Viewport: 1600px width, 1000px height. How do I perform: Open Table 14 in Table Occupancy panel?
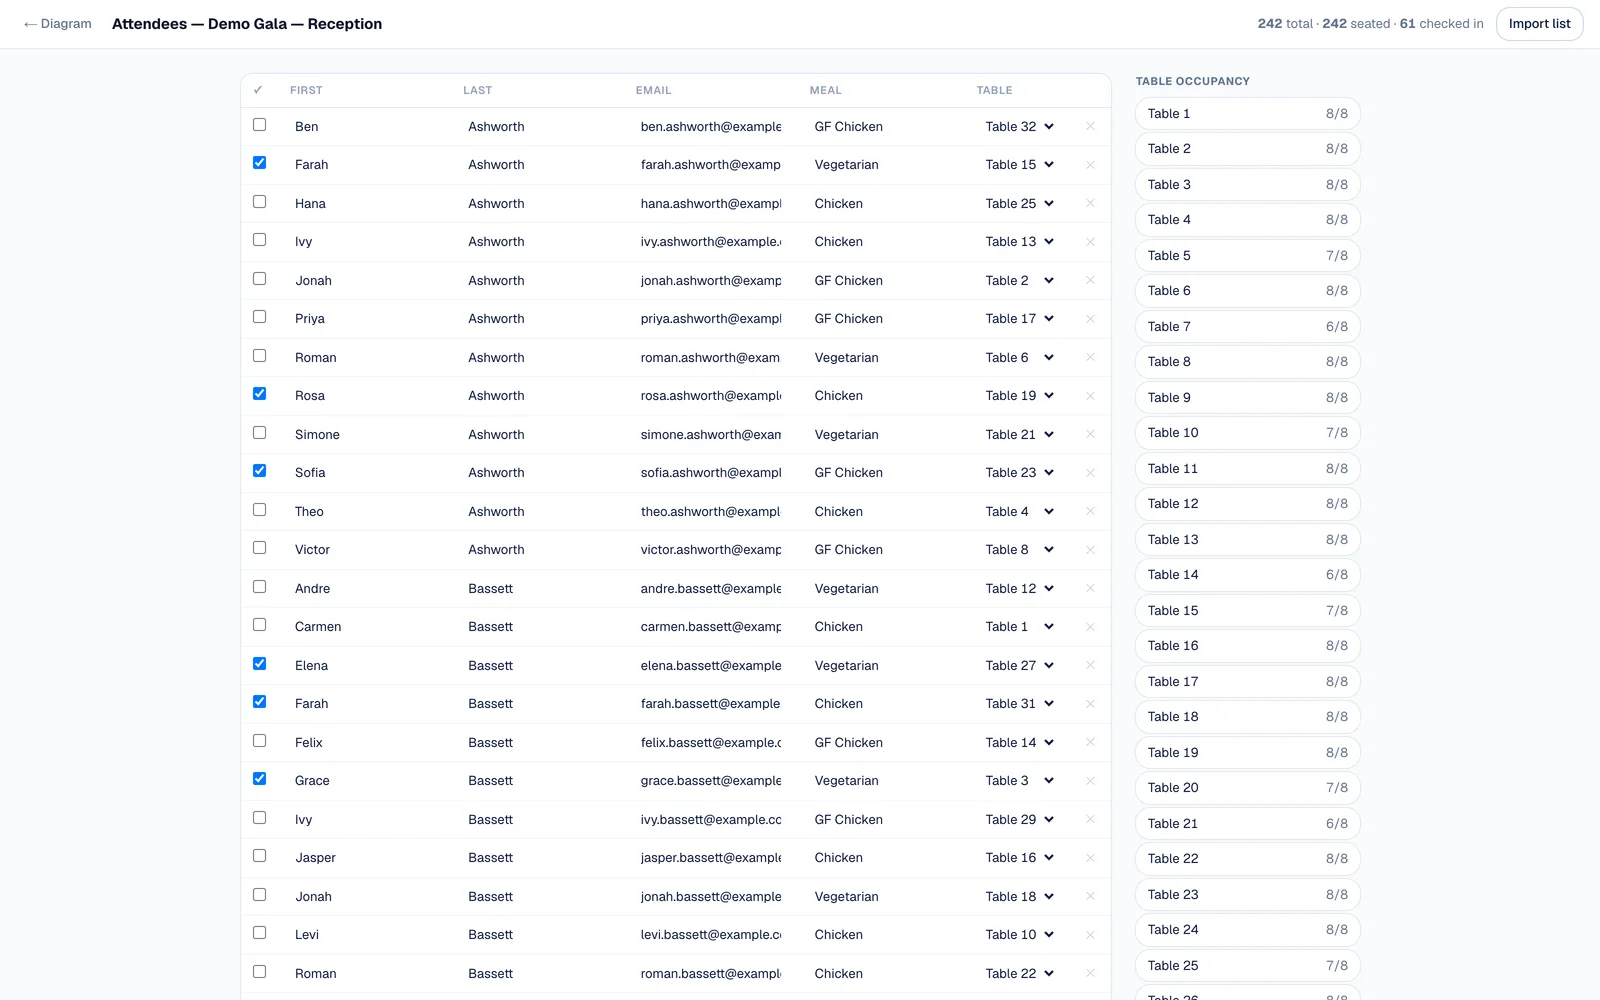coord(1248,575)
